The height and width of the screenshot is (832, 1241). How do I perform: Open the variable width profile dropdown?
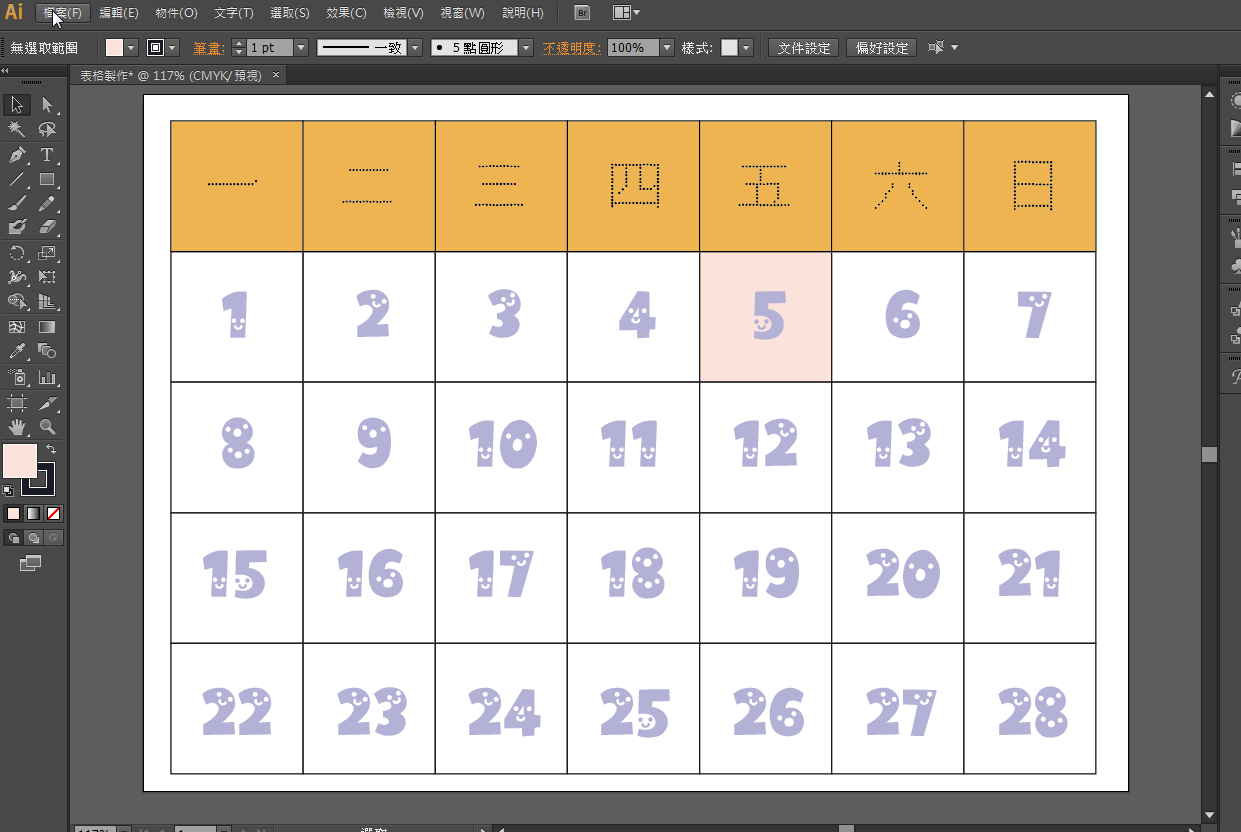(415, 48)
